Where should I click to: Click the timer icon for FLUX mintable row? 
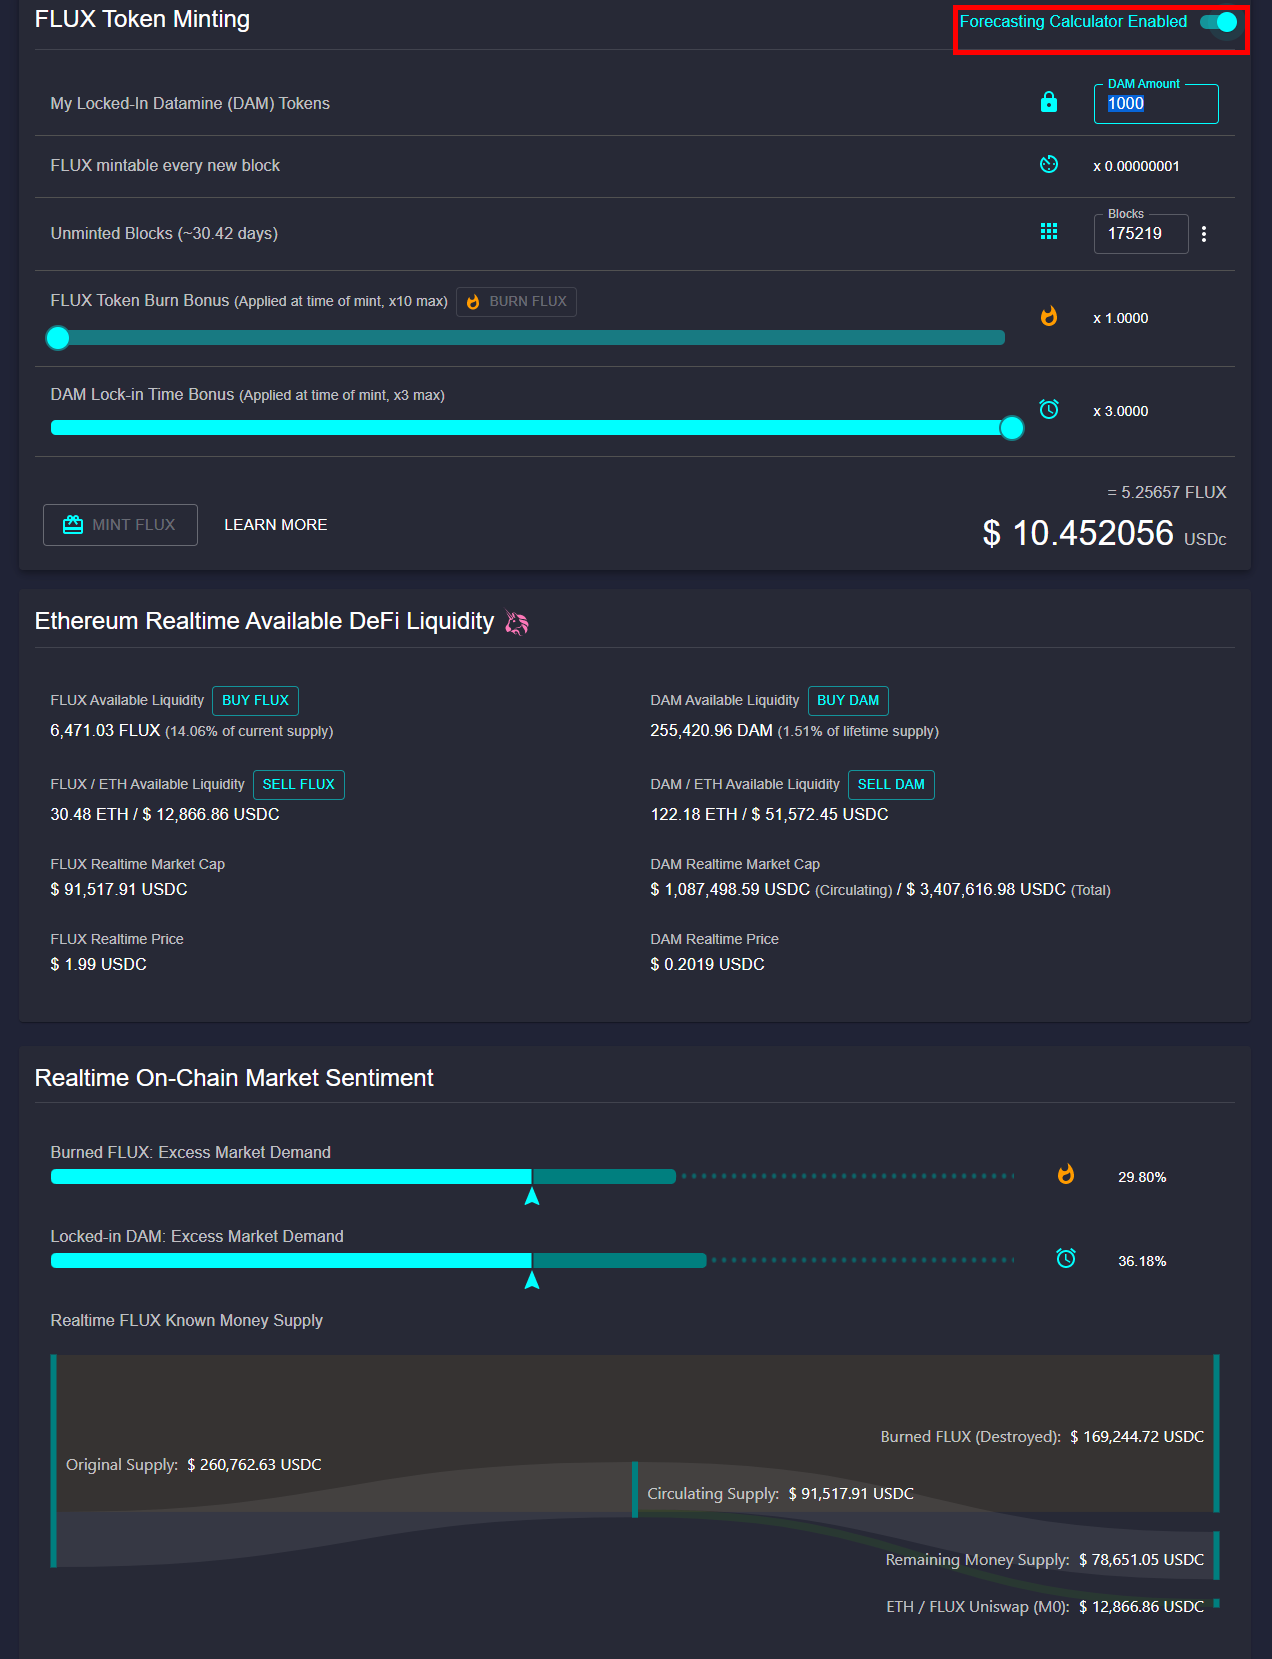click(1049, 164)
